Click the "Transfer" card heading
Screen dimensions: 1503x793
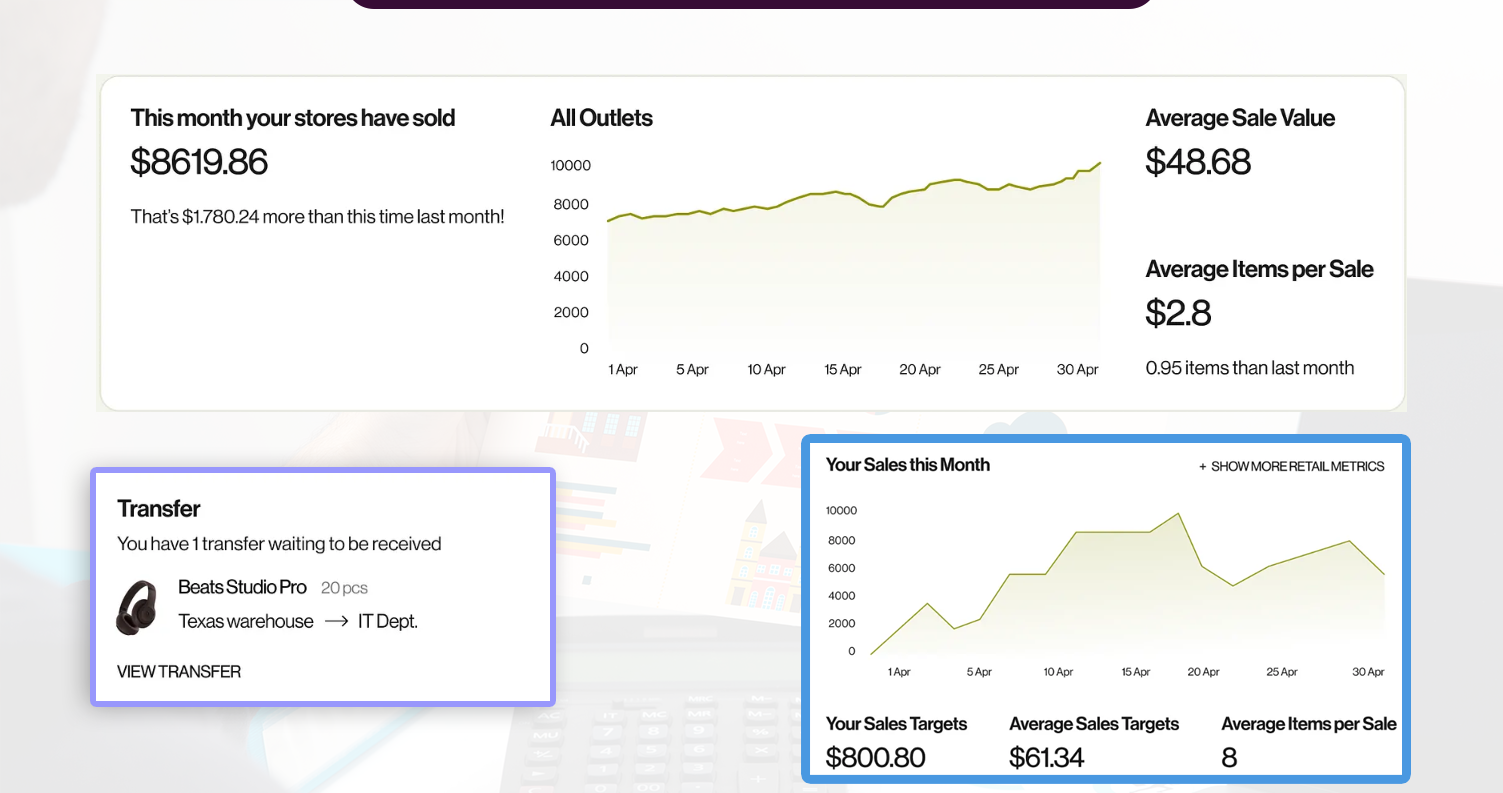pyautogui.click(x=158, y=508)
